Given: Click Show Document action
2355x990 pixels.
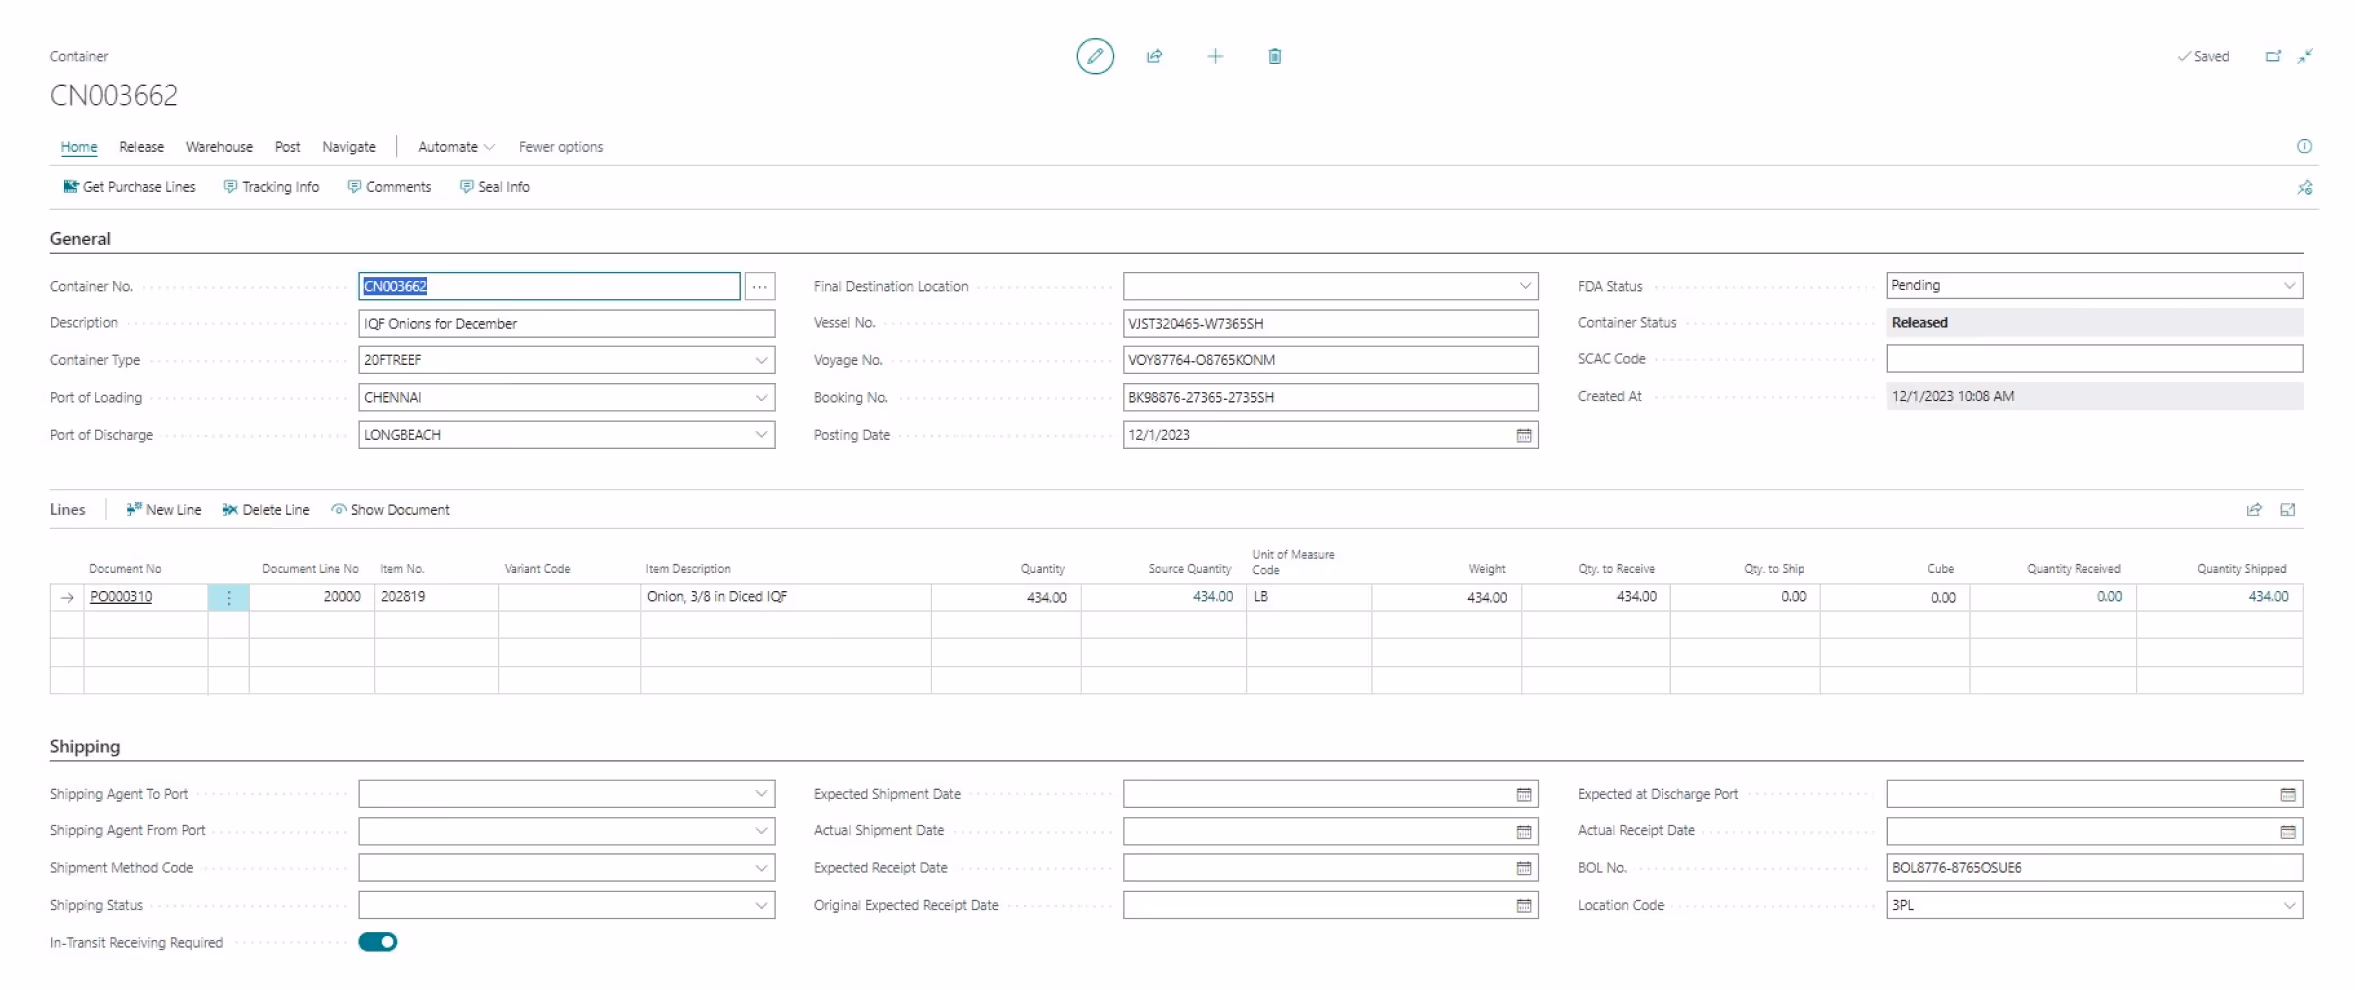Looking at the screenshot, I should tap(390, 510).
